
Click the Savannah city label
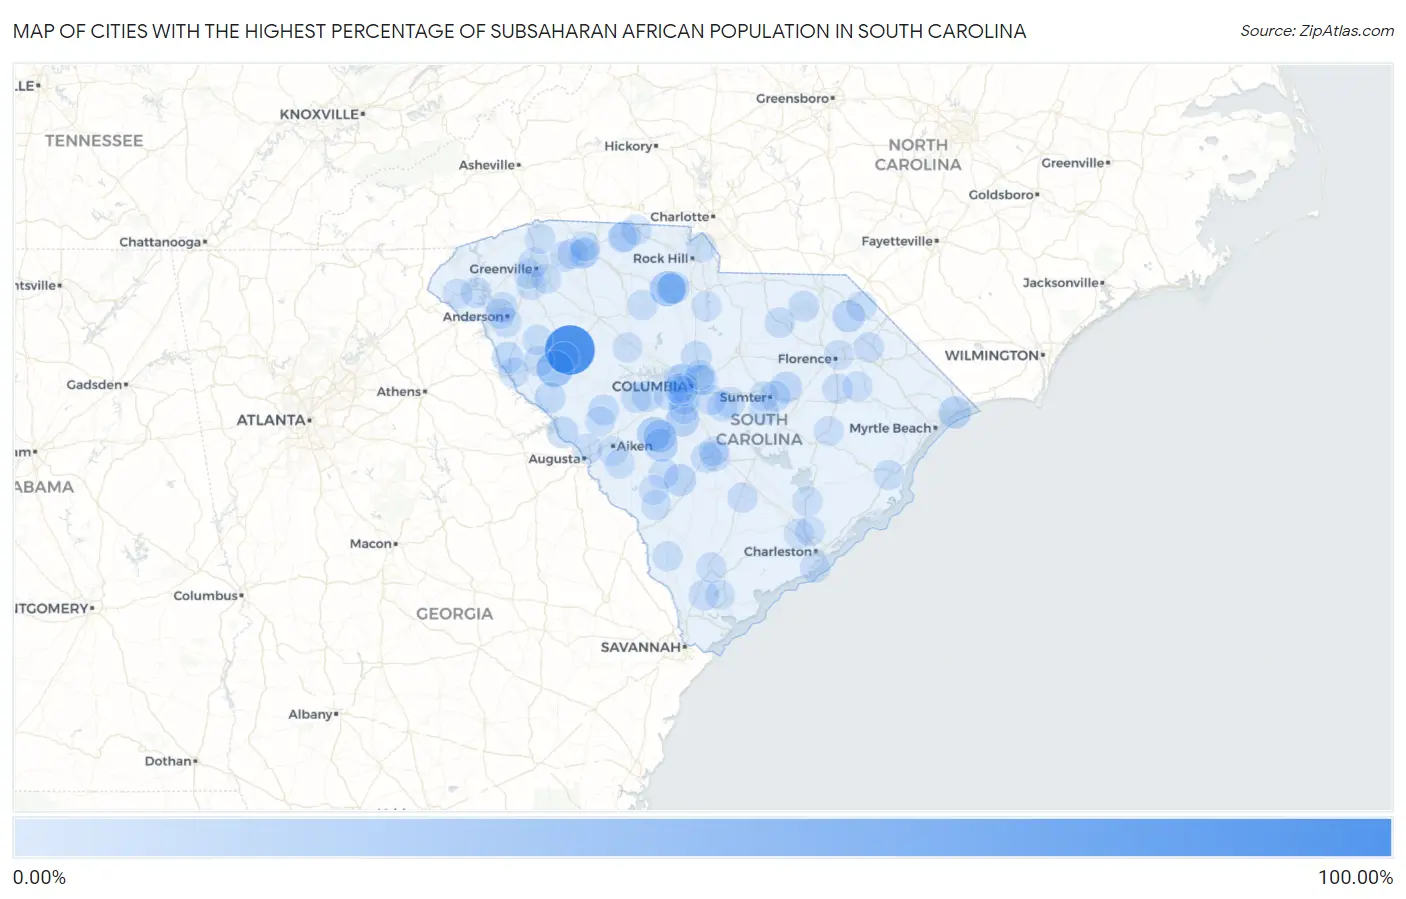tap(642, 648)
